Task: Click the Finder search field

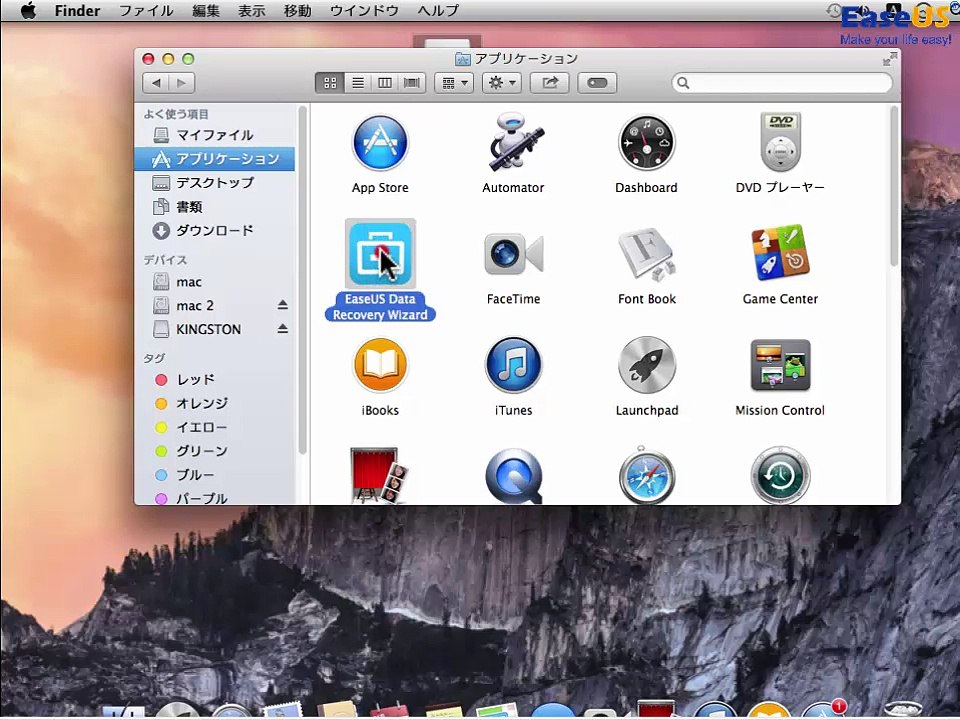Action: [x=782, y=83]
